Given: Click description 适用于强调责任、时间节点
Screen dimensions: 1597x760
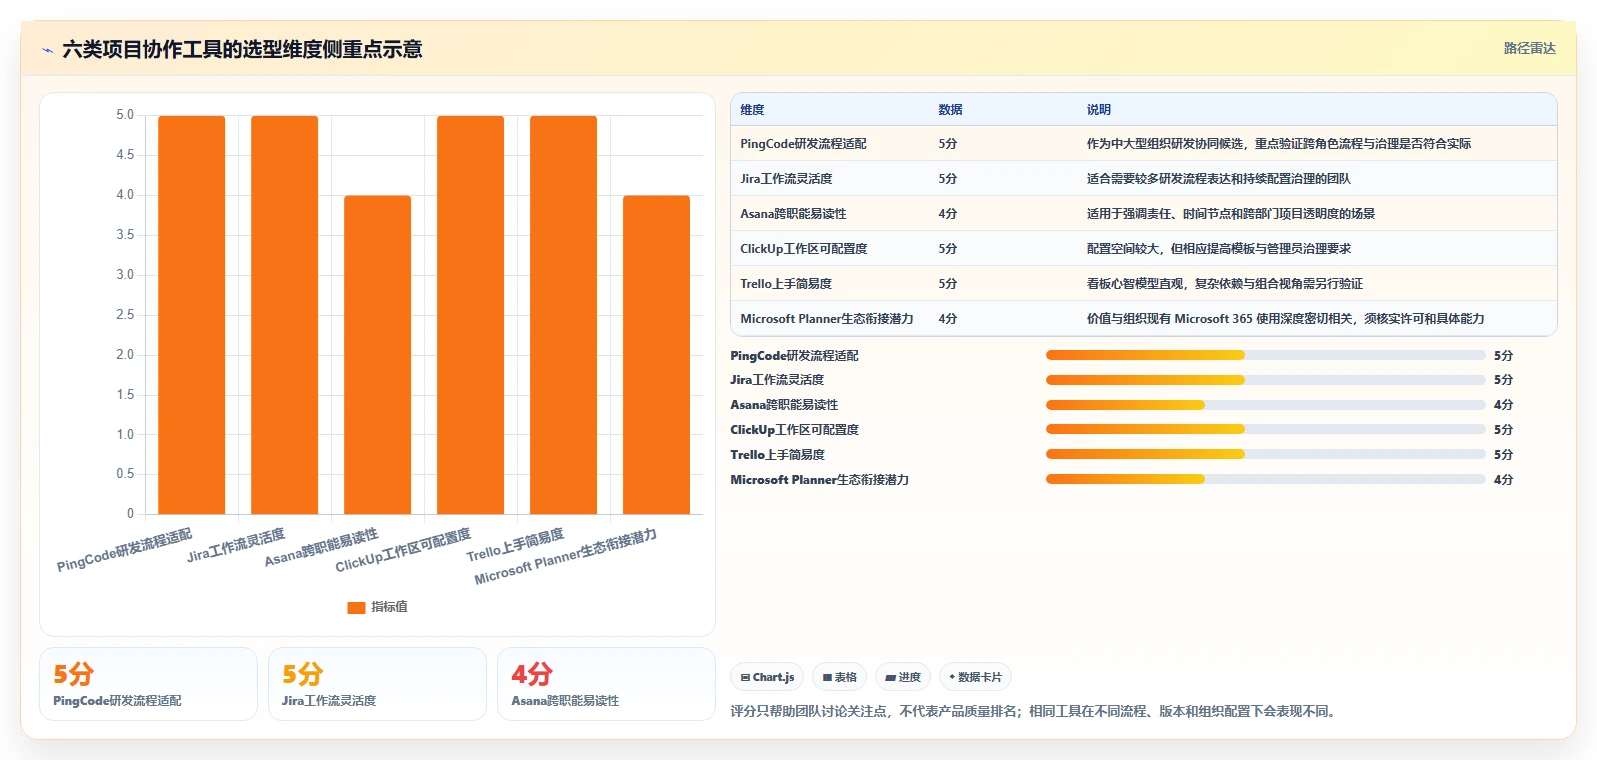Looking at the screenshot, I should click(1231, 214).
